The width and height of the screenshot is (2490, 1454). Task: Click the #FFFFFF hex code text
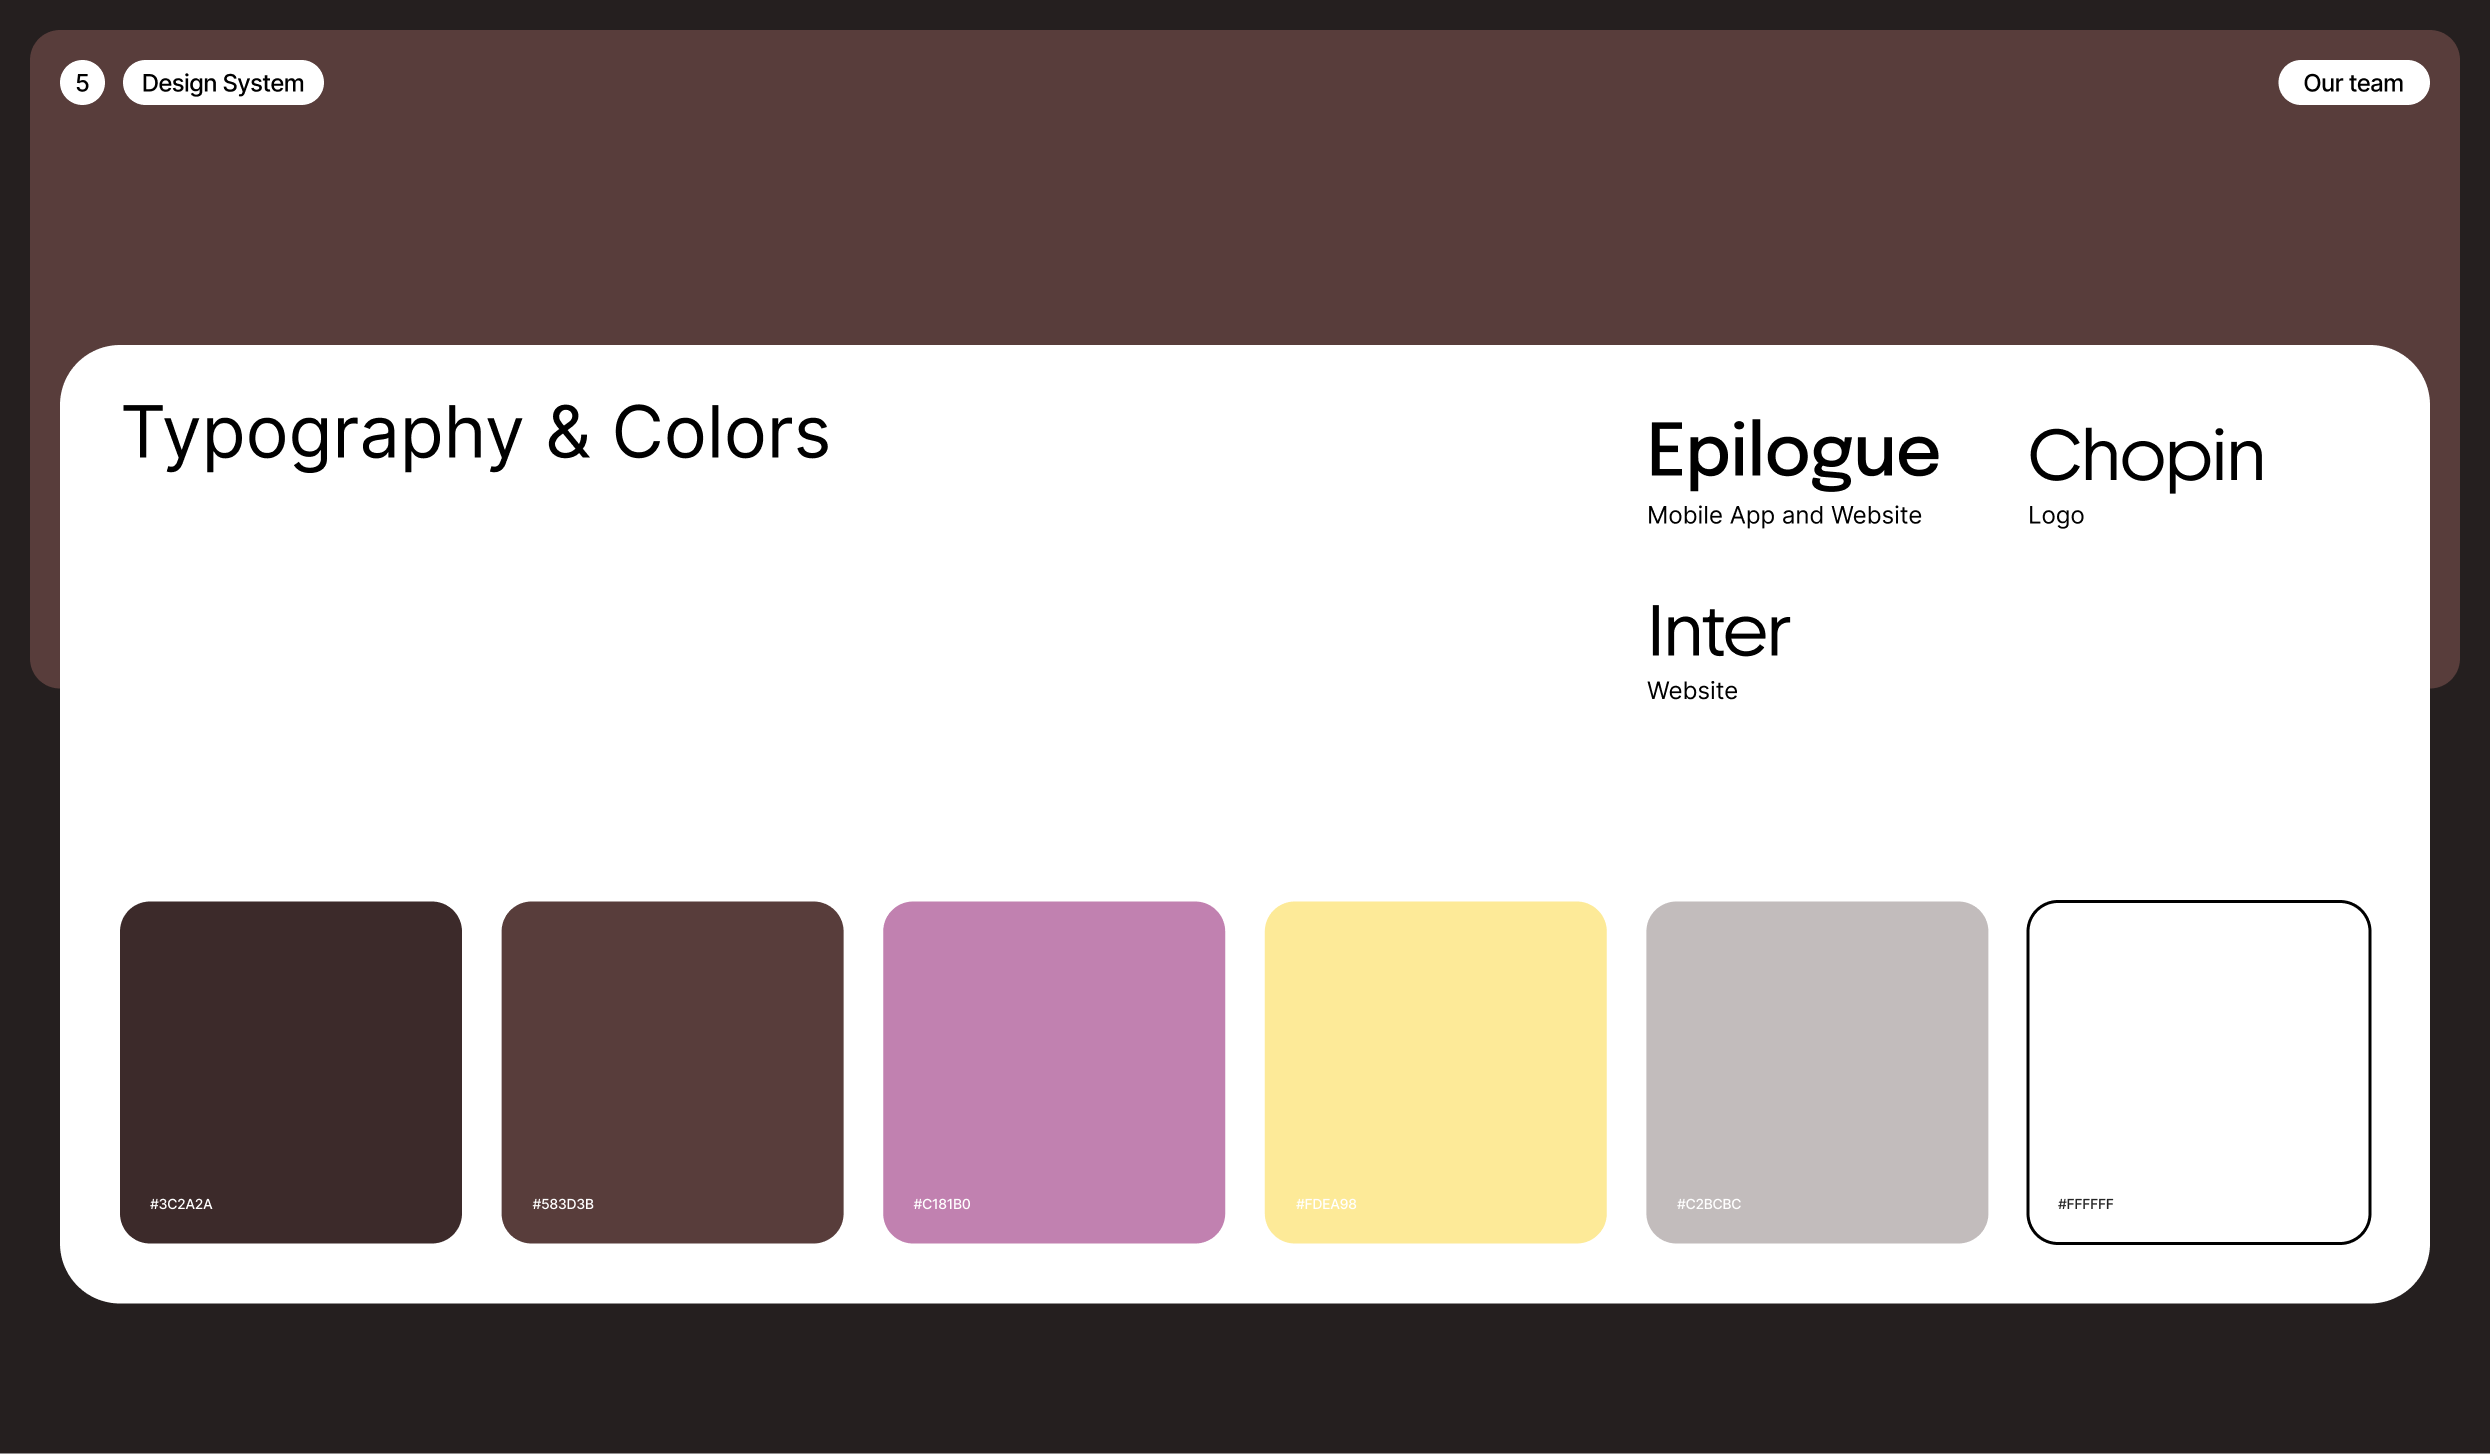(2085, 1204)
